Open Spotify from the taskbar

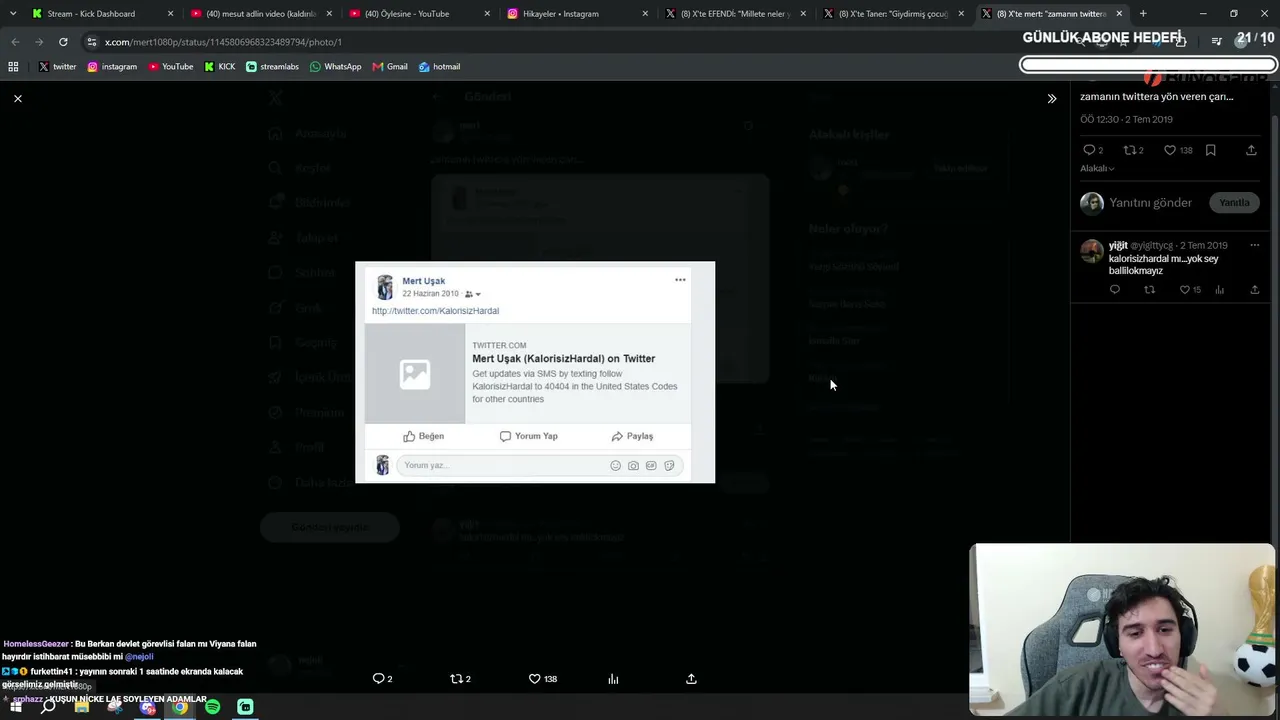213,707
